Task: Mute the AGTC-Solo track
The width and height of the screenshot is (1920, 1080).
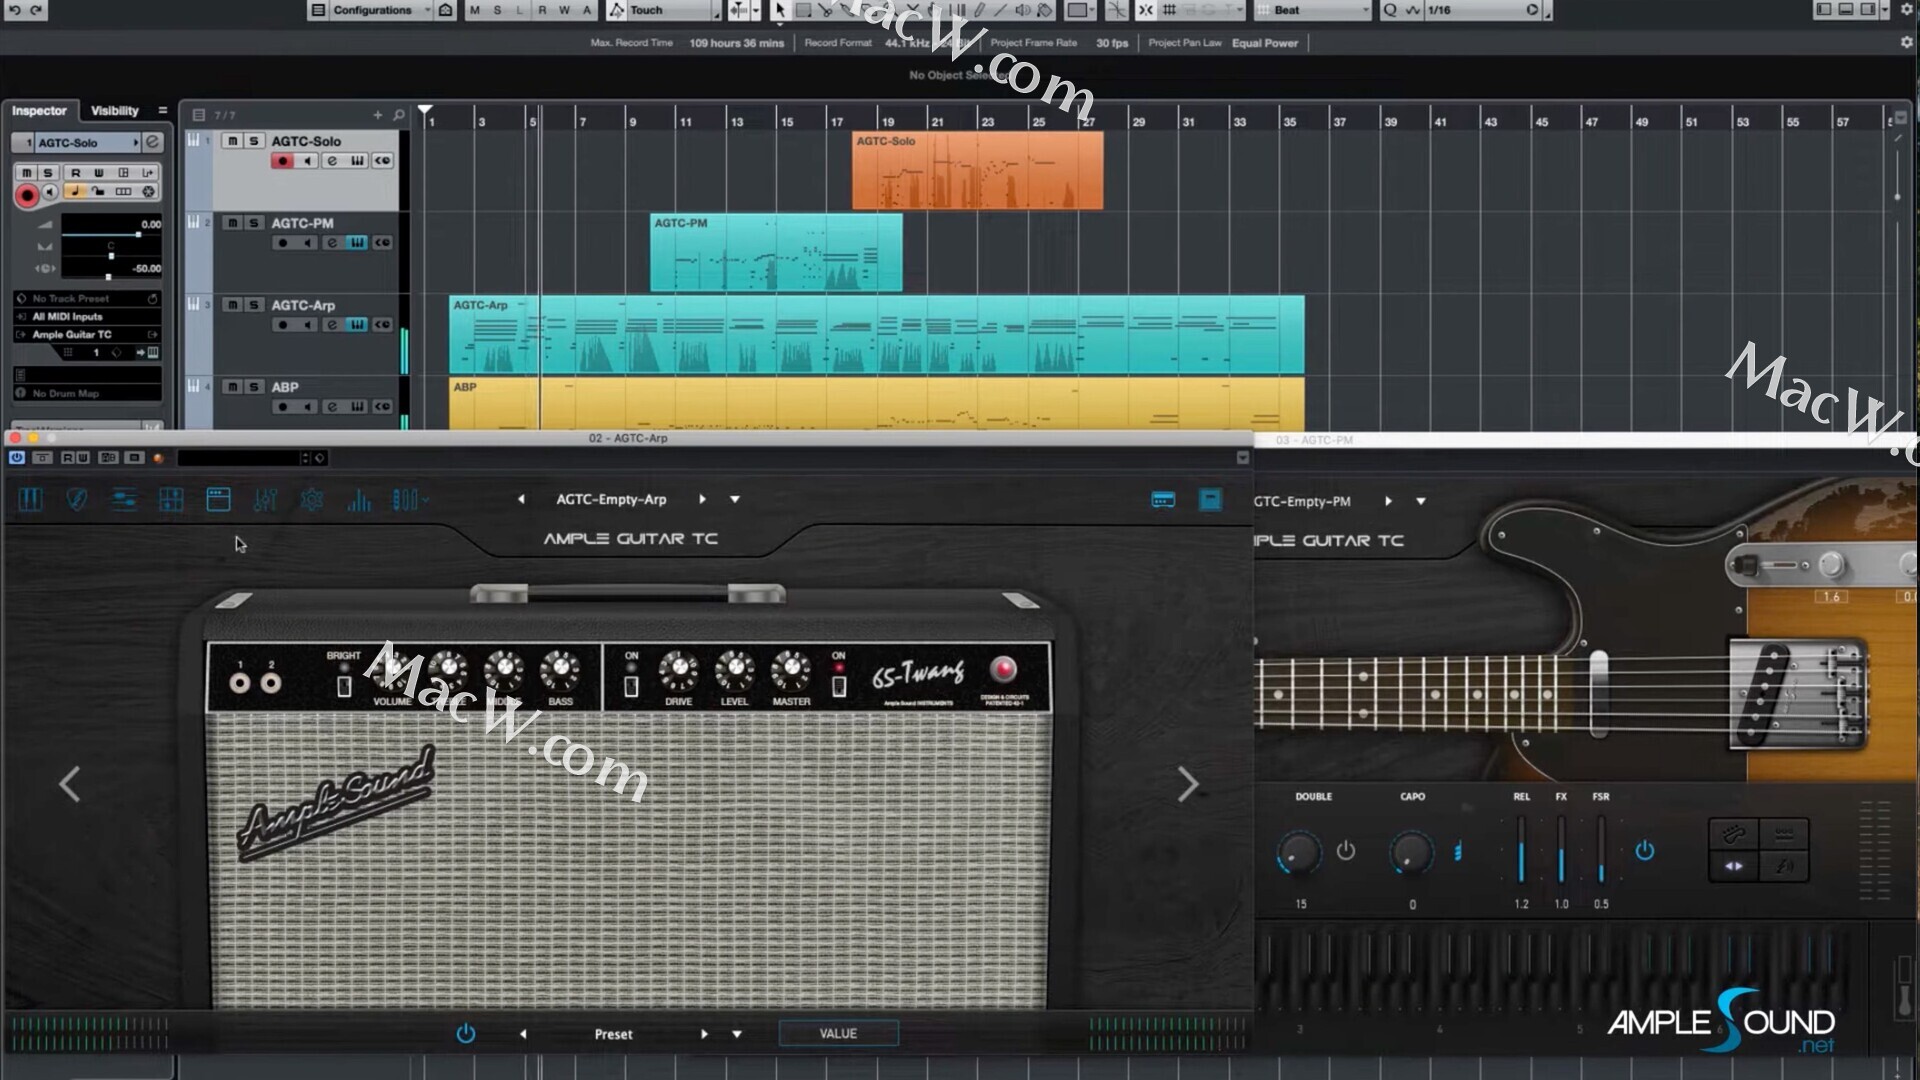Action: pos(232,141)
